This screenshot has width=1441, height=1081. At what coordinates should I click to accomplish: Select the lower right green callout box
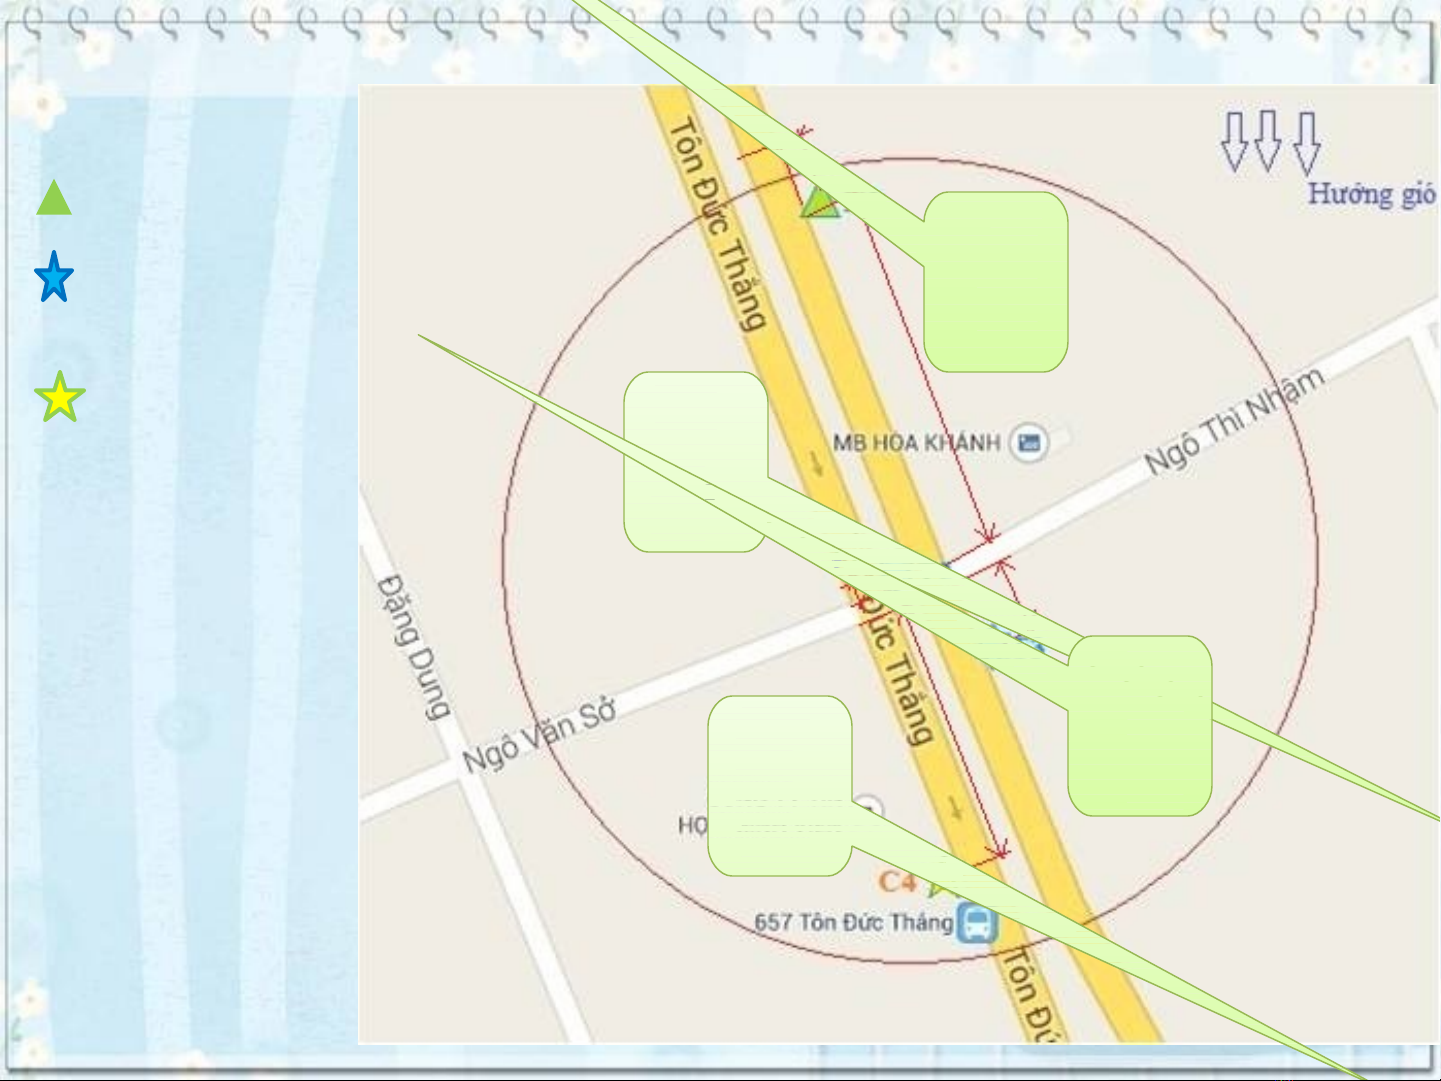pos(1139,725)
